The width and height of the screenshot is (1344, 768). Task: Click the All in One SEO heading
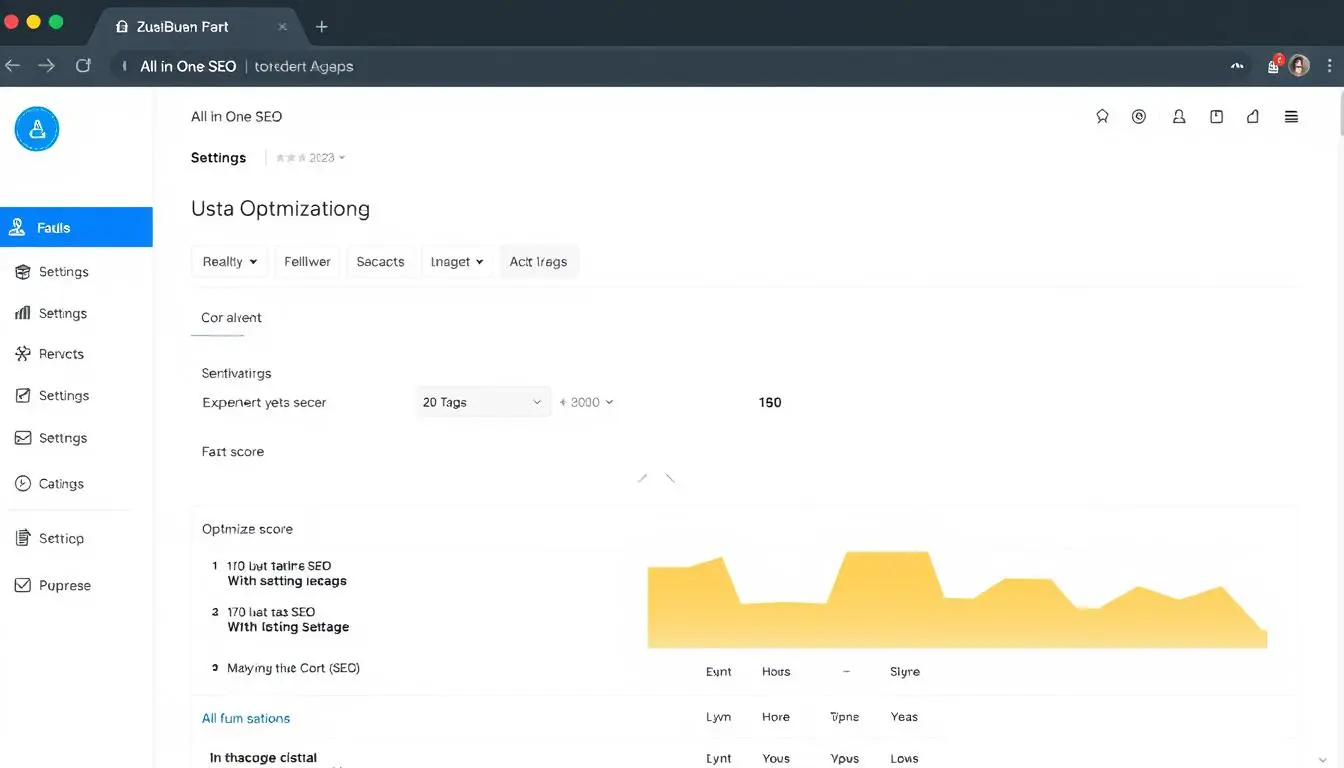point(237,117)
